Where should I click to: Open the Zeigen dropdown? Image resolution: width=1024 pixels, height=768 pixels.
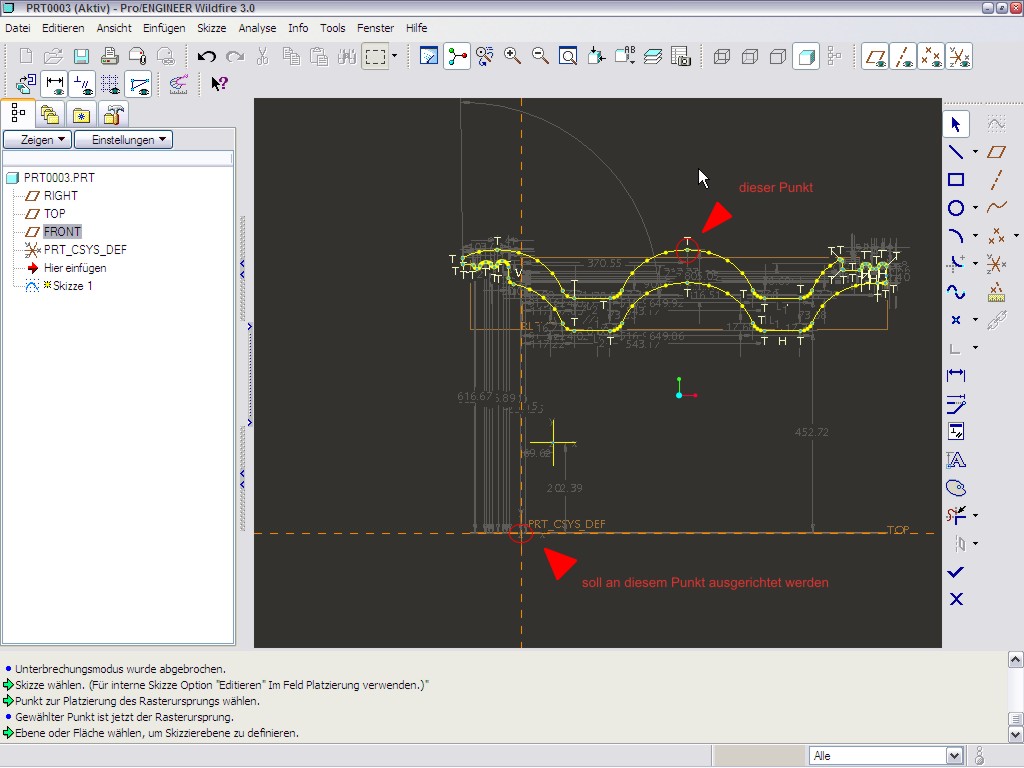tap(37, 140)
